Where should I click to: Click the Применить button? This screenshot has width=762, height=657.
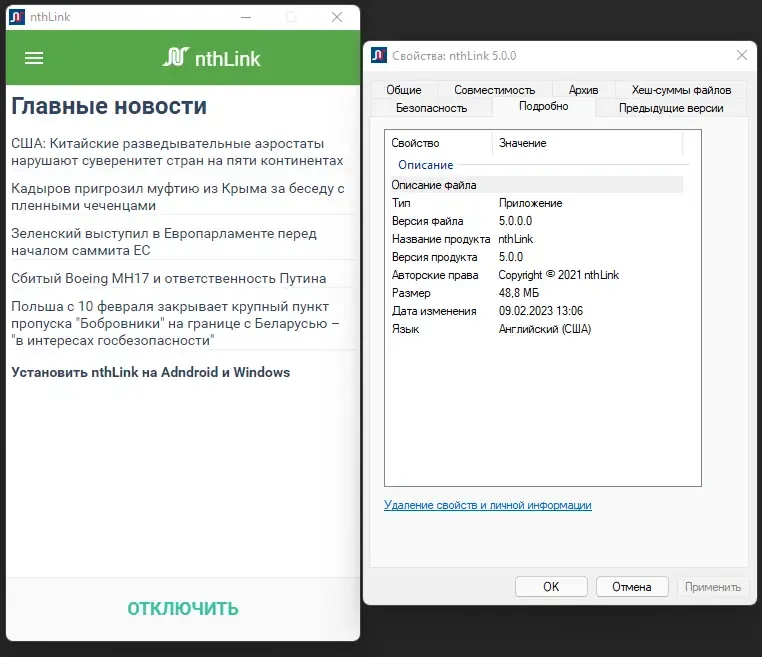coord(713,587)
